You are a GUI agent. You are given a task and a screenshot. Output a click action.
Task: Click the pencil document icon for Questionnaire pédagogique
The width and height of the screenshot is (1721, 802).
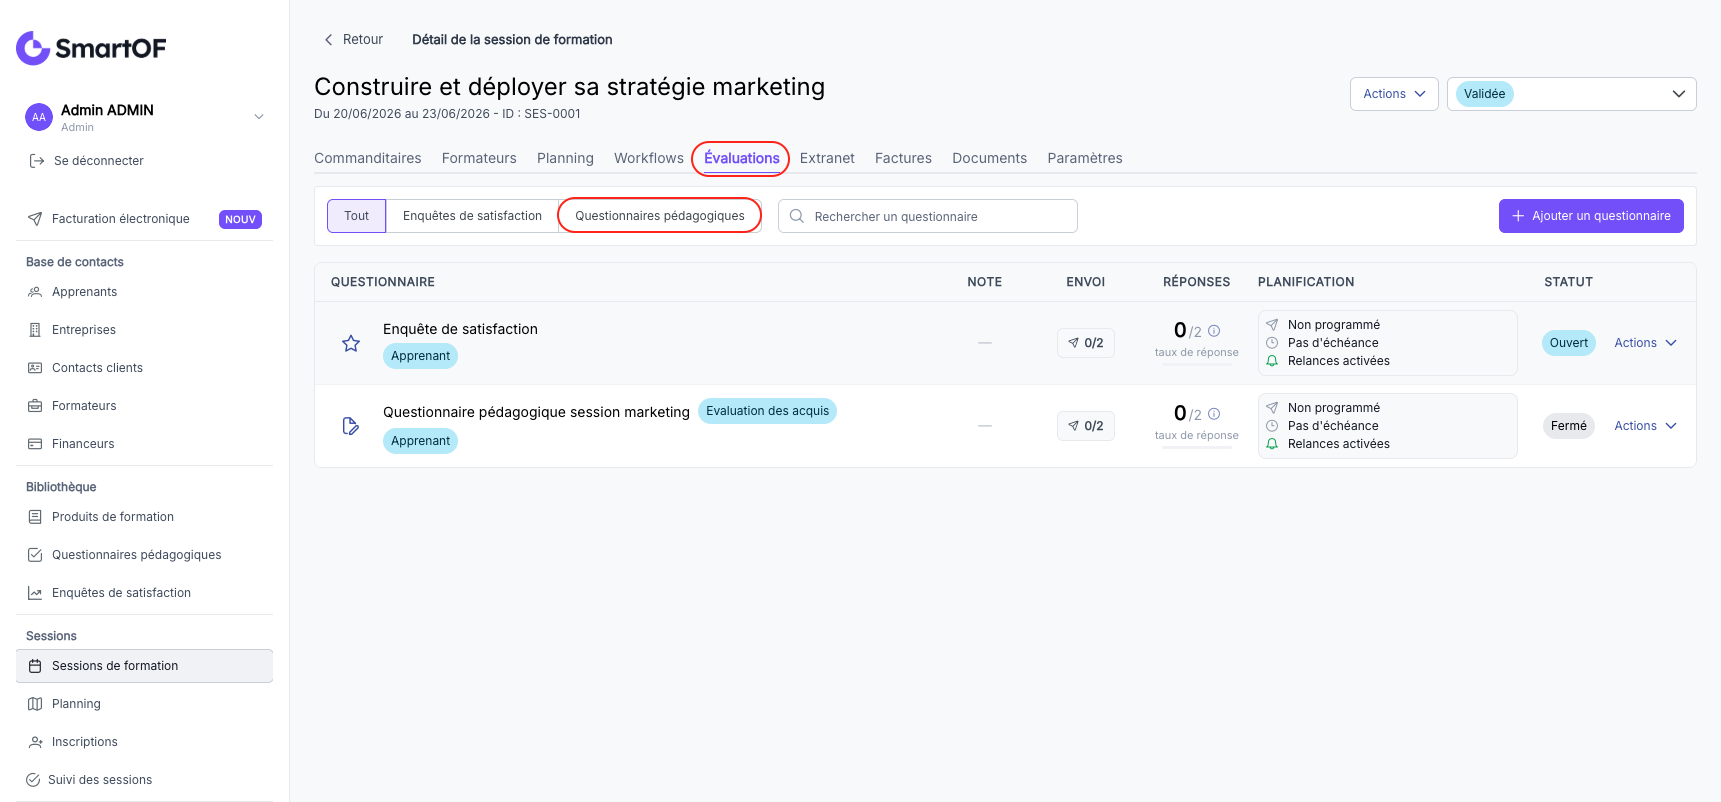(x=351, y=426)
